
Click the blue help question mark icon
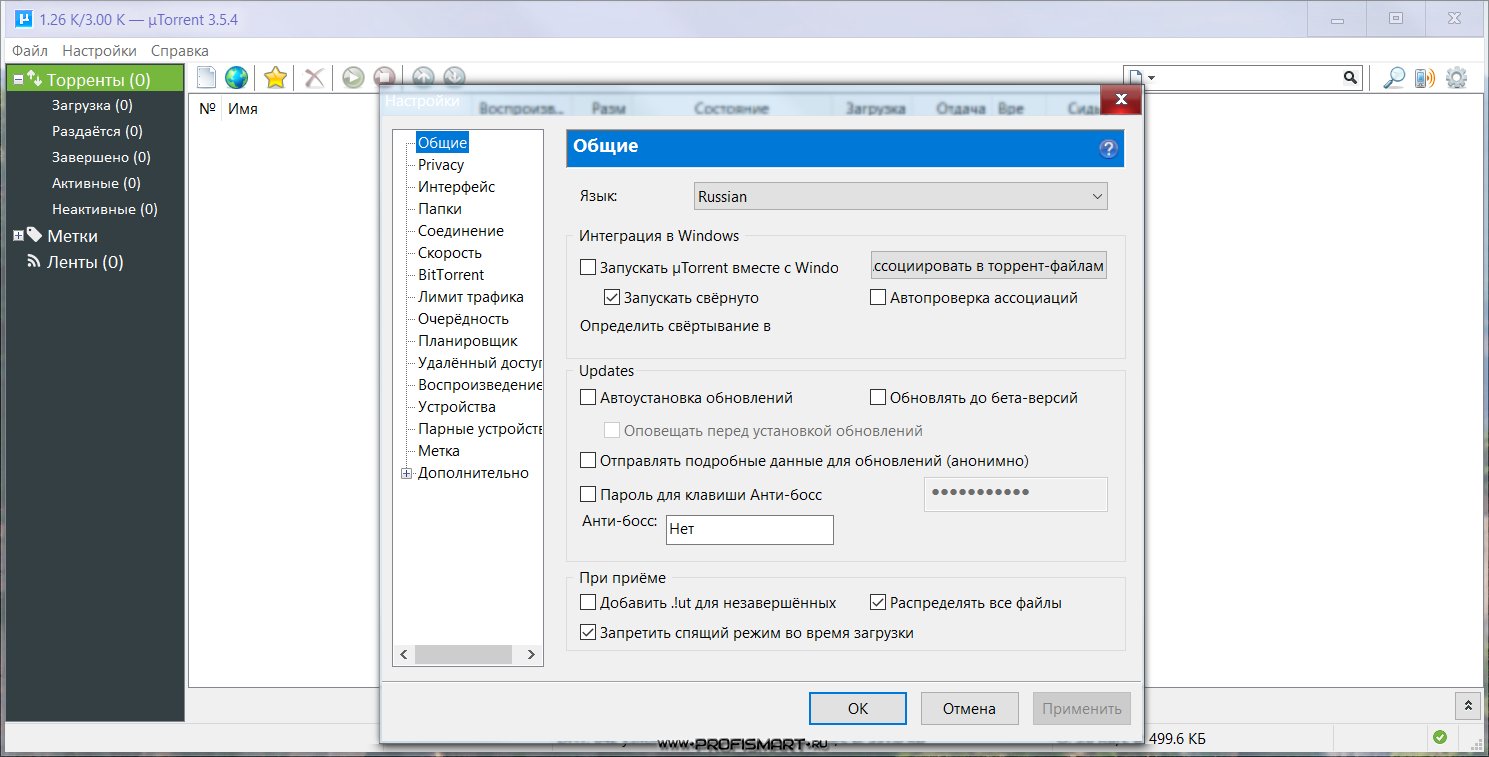[1108, 148]
